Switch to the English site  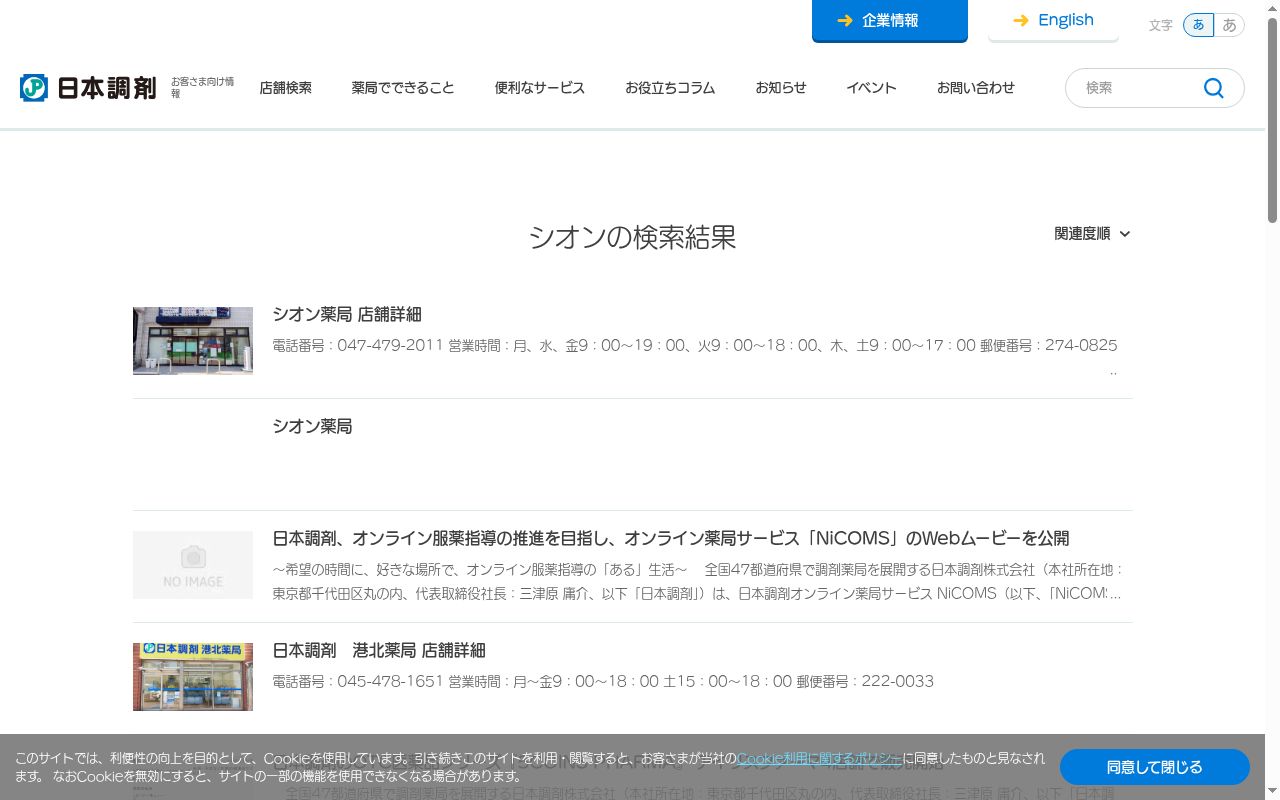[x=1053, y=21]
